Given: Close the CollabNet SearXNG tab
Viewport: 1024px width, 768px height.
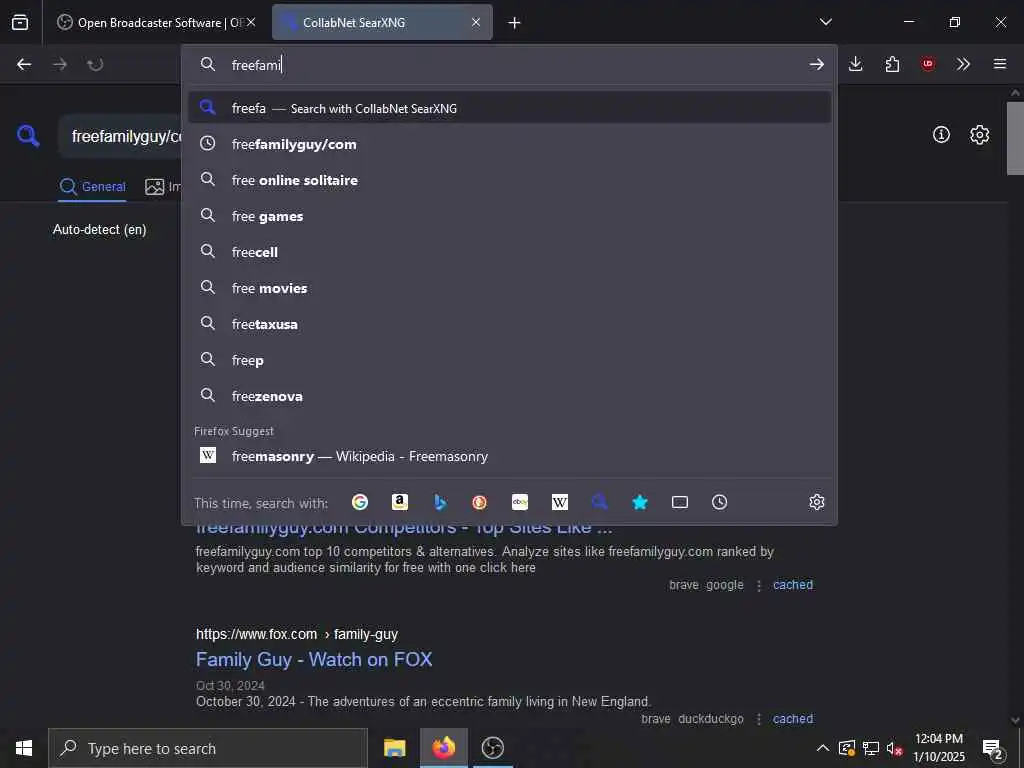Looking at the screenshot, I should [x=476, y=22].
